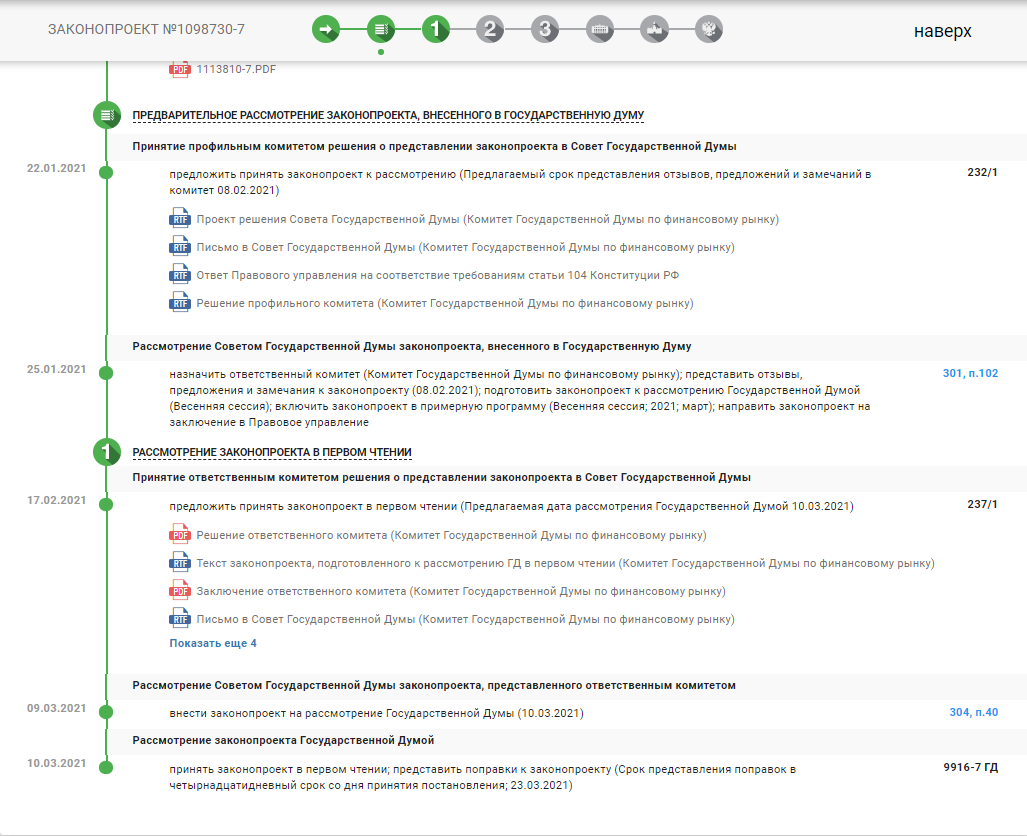
Task: Jump to first reading stage circle '1'
Action: tap(435, 29)
